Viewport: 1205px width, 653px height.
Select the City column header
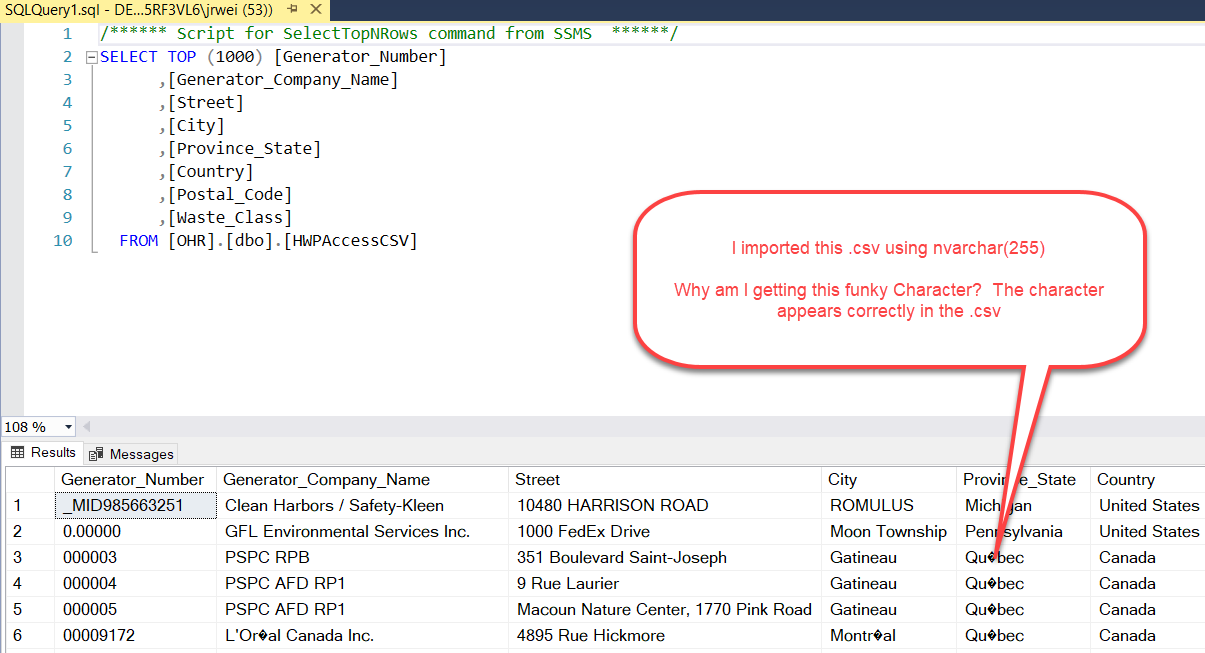click(x=842, y=480)
